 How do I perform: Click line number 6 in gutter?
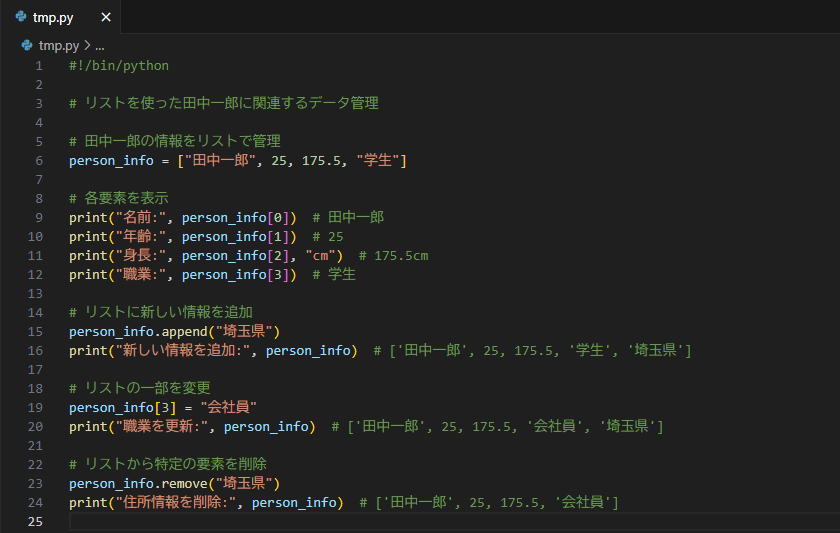[39, 161]
